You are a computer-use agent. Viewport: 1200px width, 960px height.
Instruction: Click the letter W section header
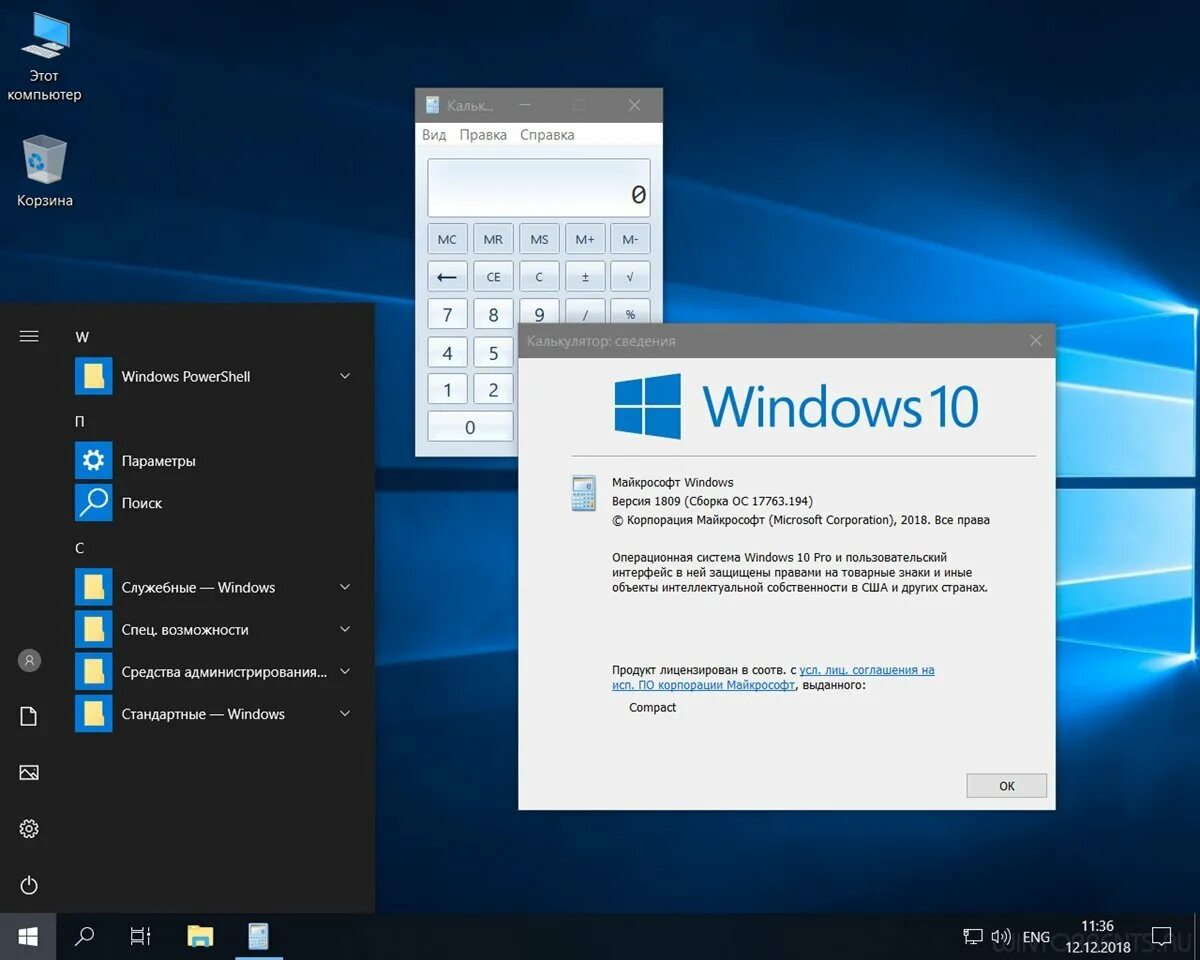tap(82, 337)
